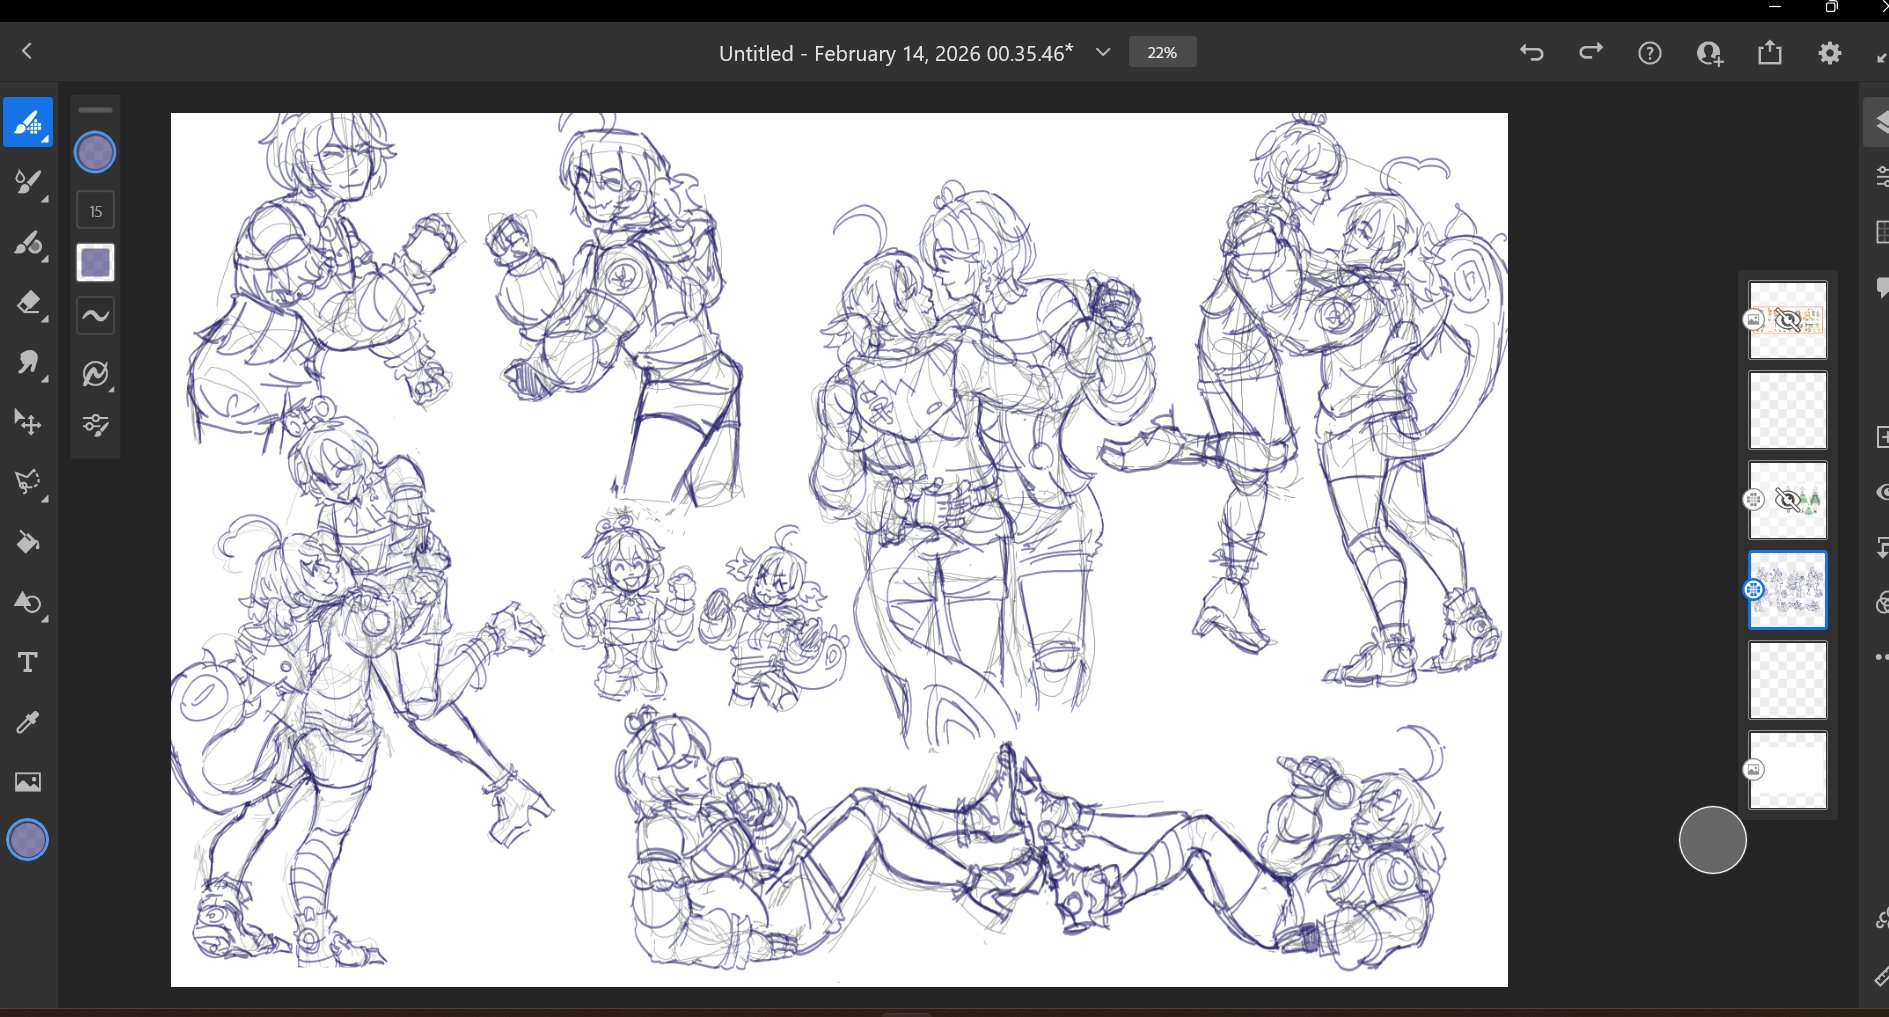The height and width of the screenshot is (1017, 1889).
Task: Open more layer actions ellipsis
Action: pyautogui.click(x=1881, y=657)
